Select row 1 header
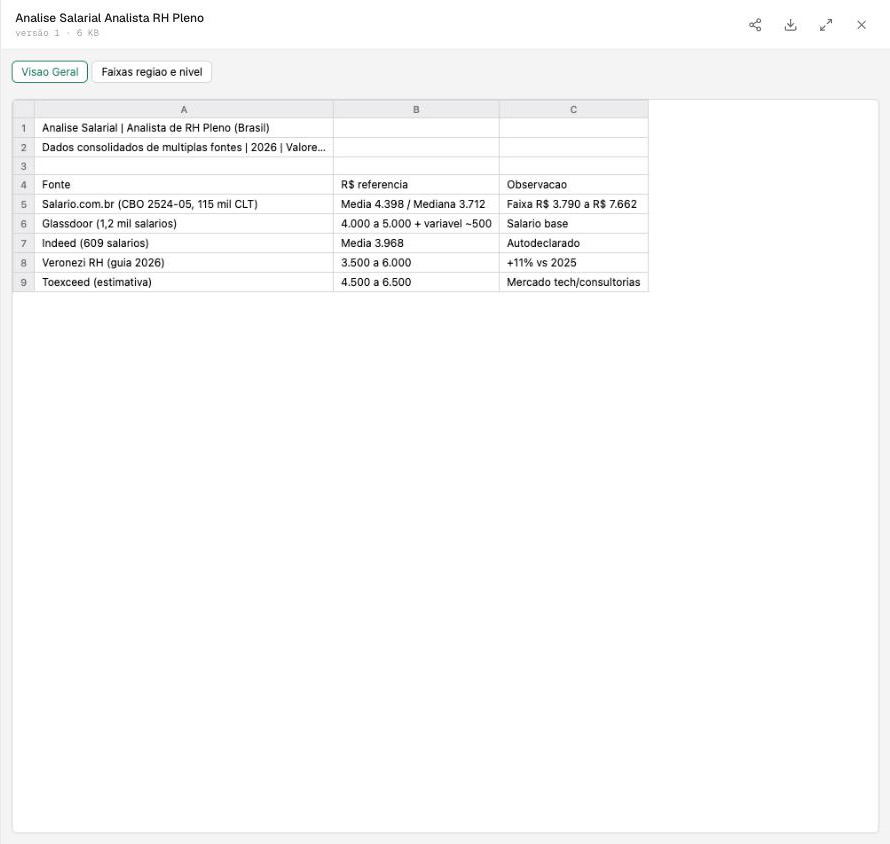 (x=23, y=128)
